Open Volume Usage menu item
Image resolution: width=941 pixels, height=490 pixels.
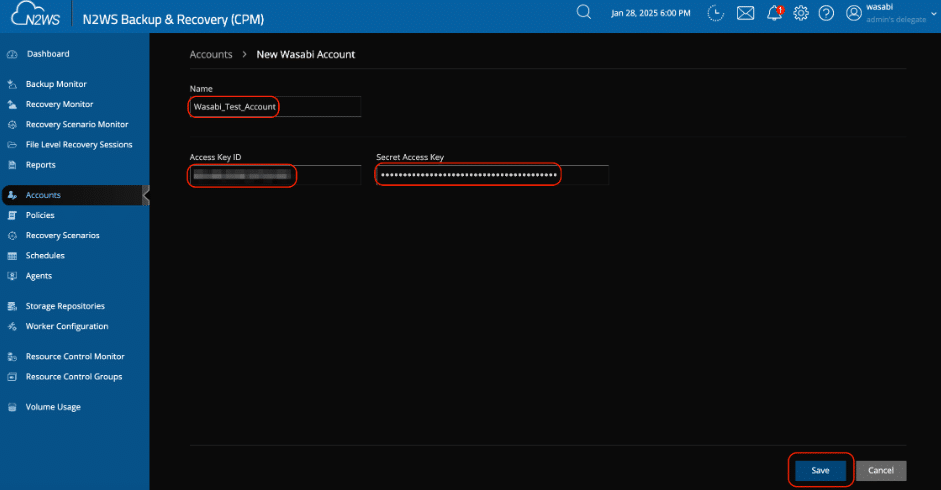(x=53, y=407)
